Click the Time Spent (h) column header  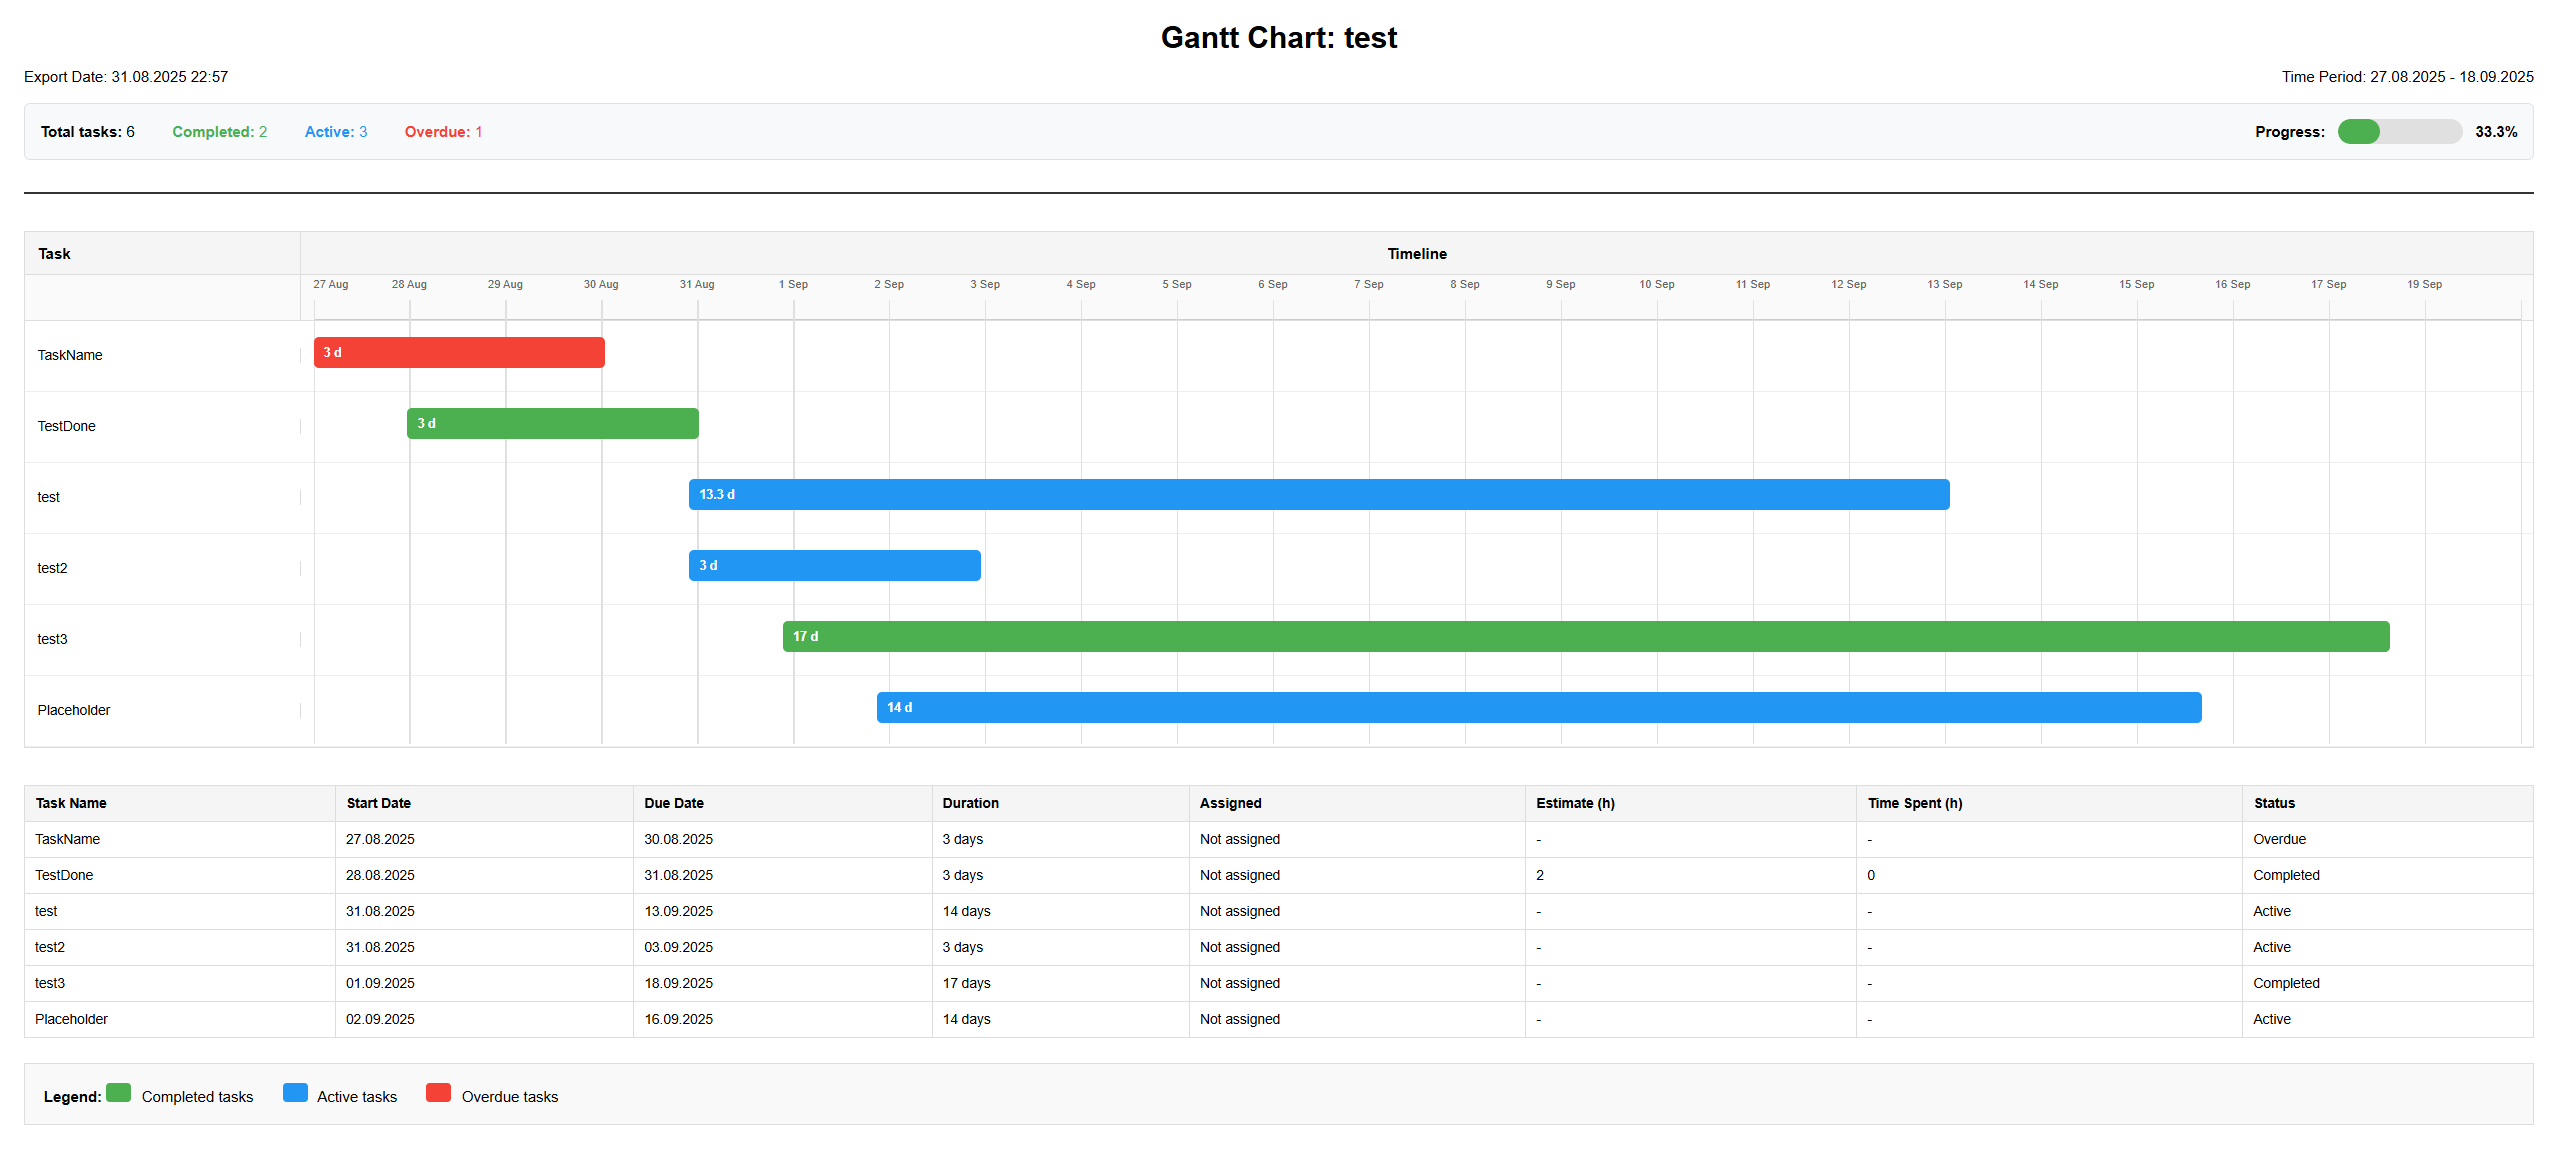1914,803
